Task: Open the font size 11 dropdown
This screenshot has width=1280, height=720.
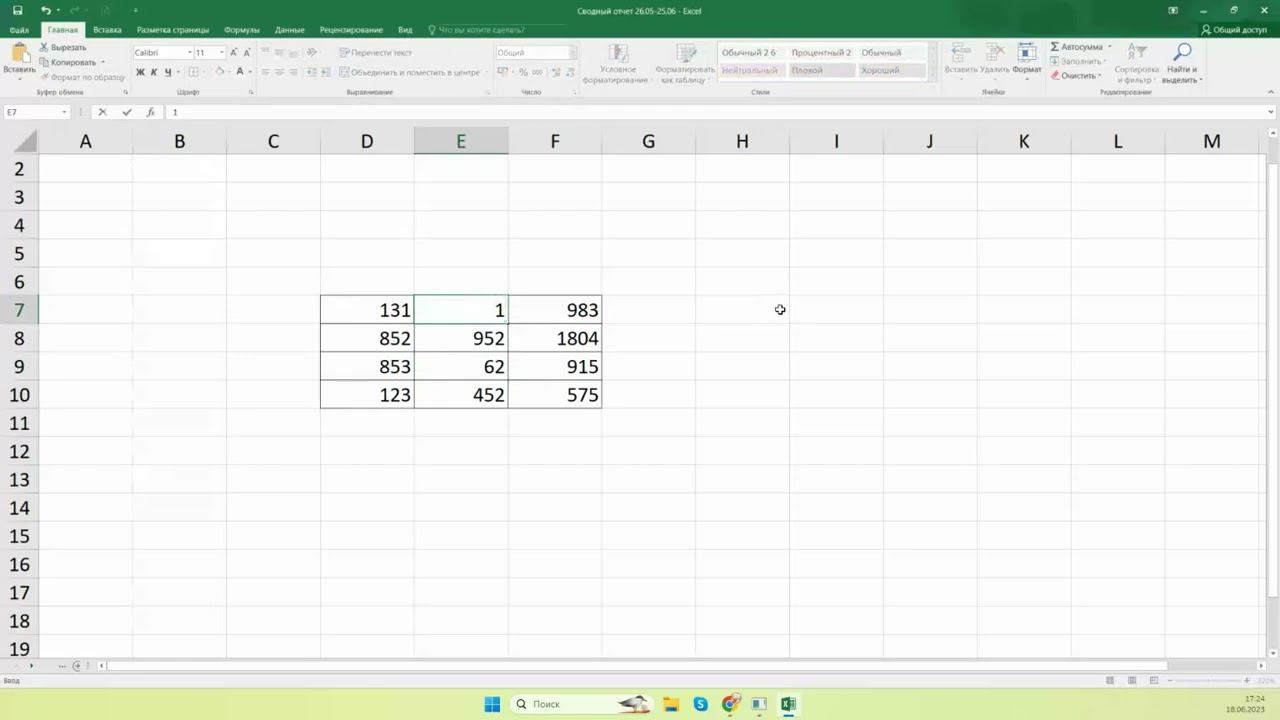Action: 221,53
